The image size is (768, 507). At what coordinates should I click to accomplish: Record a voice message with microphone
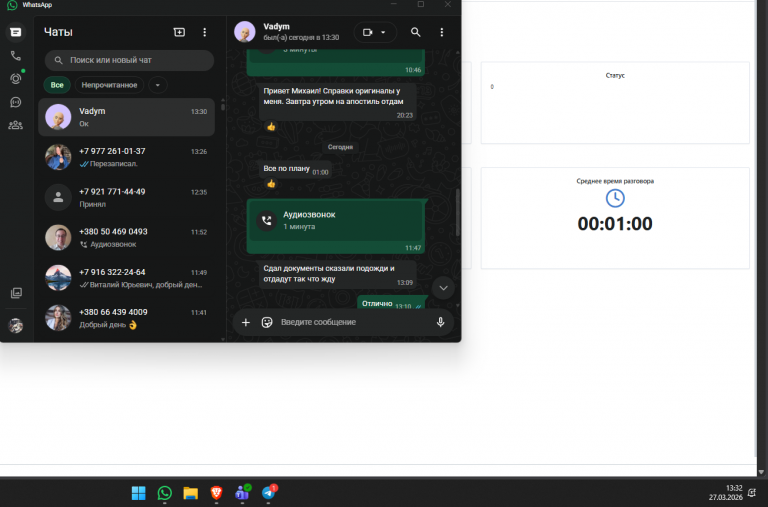click(x=440, y=322)
